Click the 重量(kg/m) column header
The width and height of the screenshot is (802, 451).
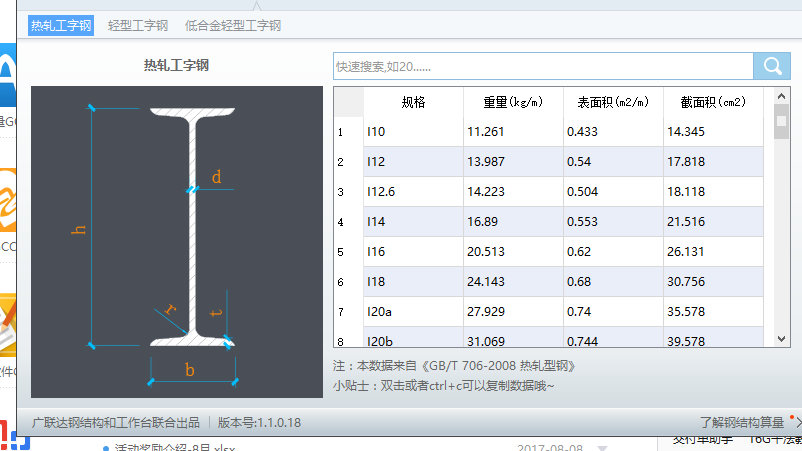[x=513, y=102]
